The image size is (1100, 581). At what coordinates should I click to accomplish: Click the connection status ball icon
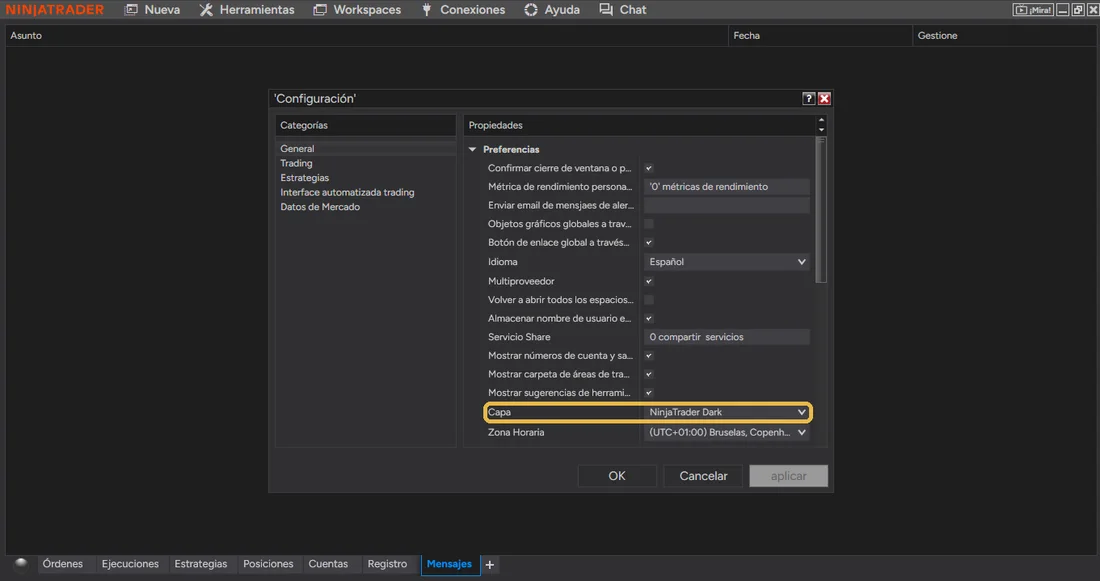(x=21, y=563)
